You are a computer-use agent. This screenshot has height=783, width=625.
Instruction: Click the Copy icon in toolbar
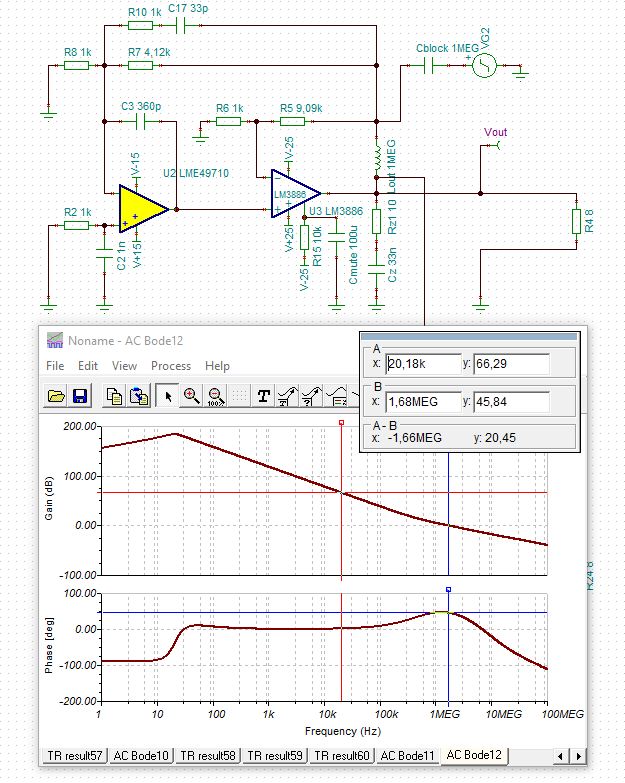pos(115,396)
